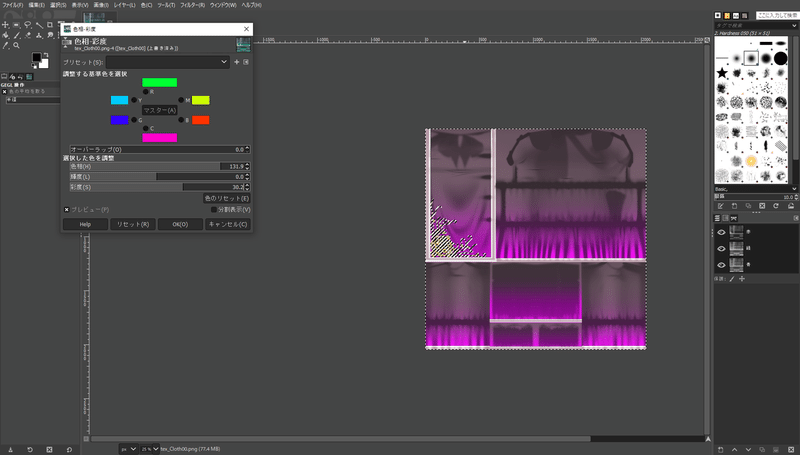
Task: Select the black star brush
Action: [722, 72]
